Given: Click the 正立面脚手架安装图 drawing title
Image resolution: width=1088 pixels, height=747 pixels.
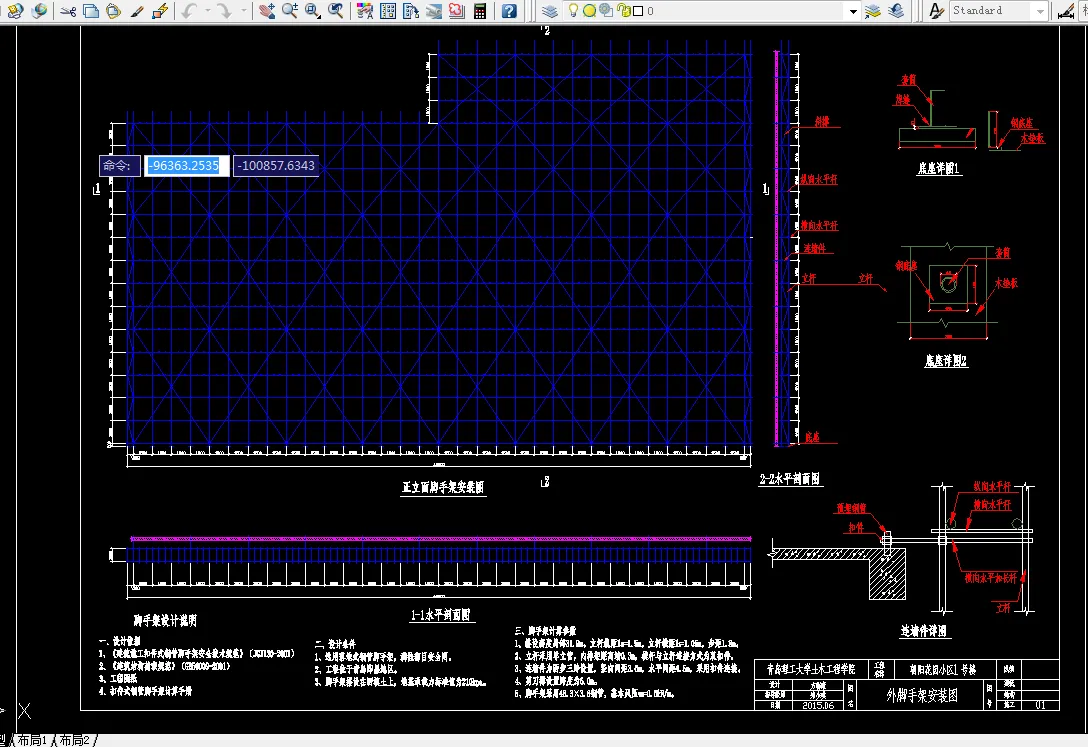Looking at the screenshot, I should pyautogui.click(x=443, y=487).
